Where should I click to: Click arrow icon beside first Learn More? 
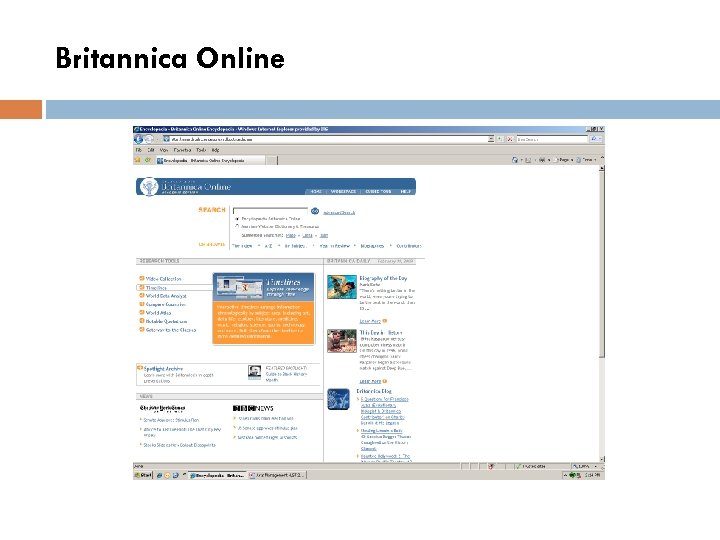point(385,321)
